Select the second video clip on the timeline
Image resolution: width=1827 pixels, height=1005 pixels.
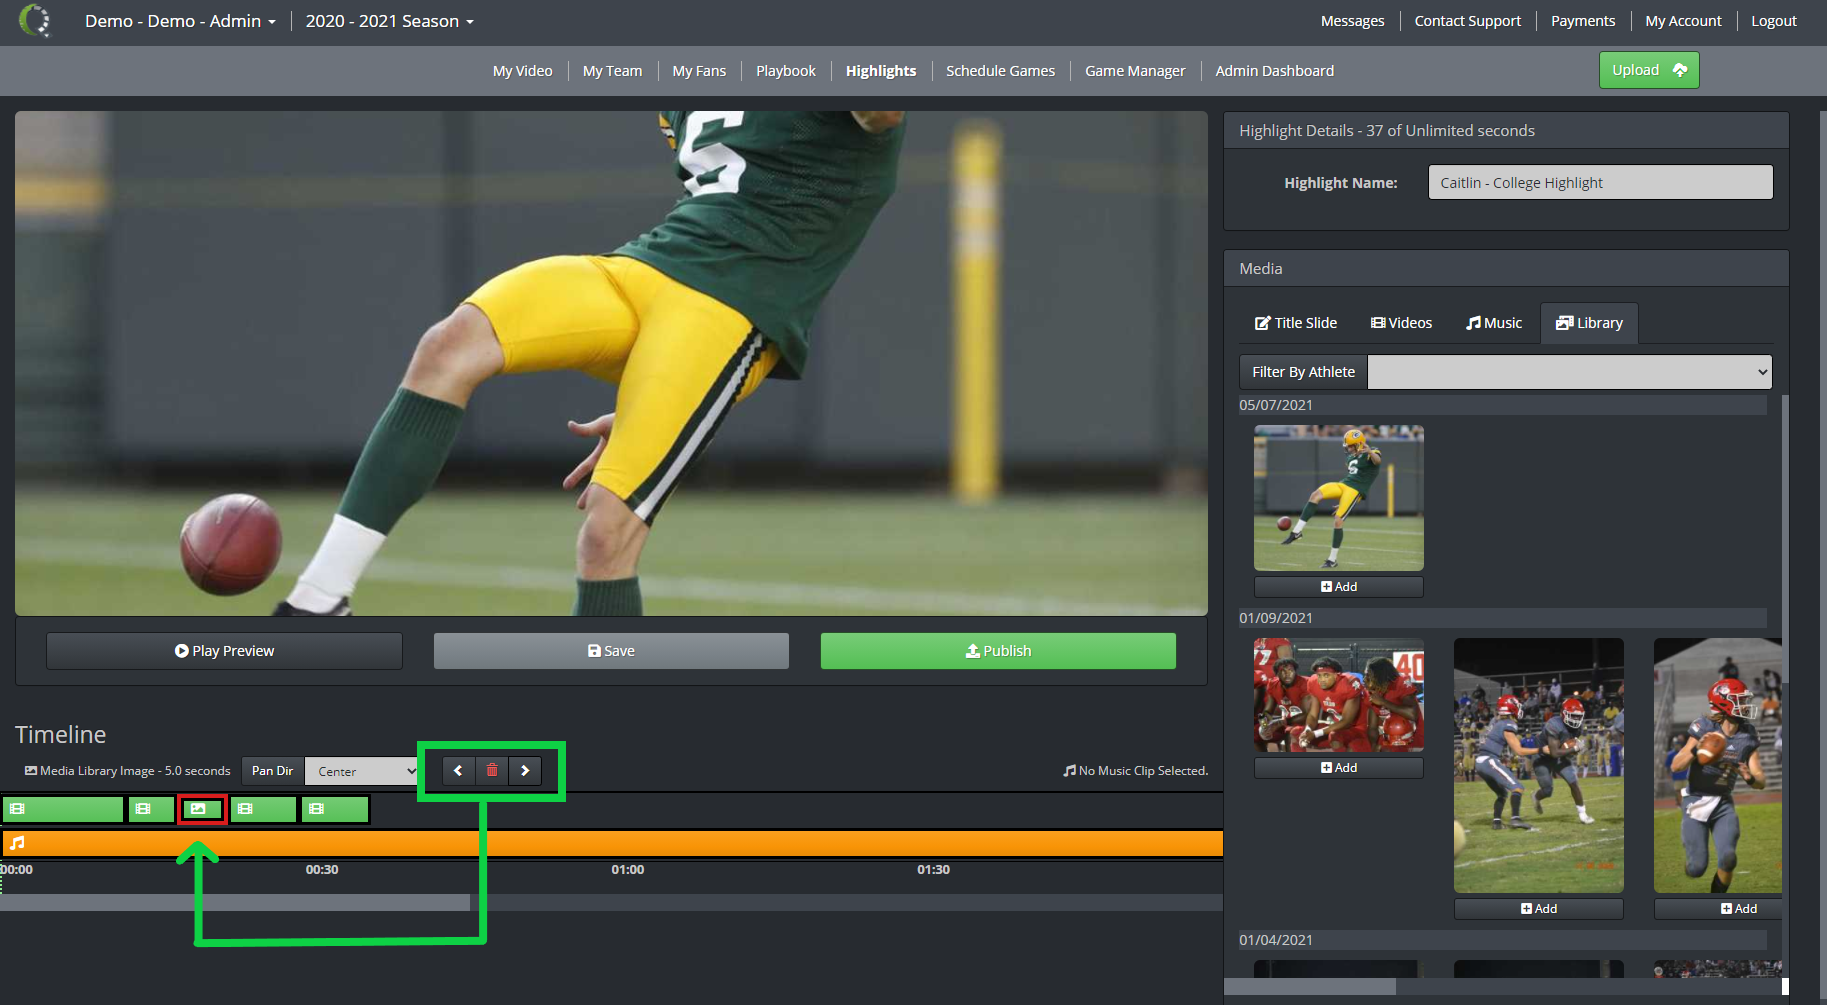pos(152,809)
